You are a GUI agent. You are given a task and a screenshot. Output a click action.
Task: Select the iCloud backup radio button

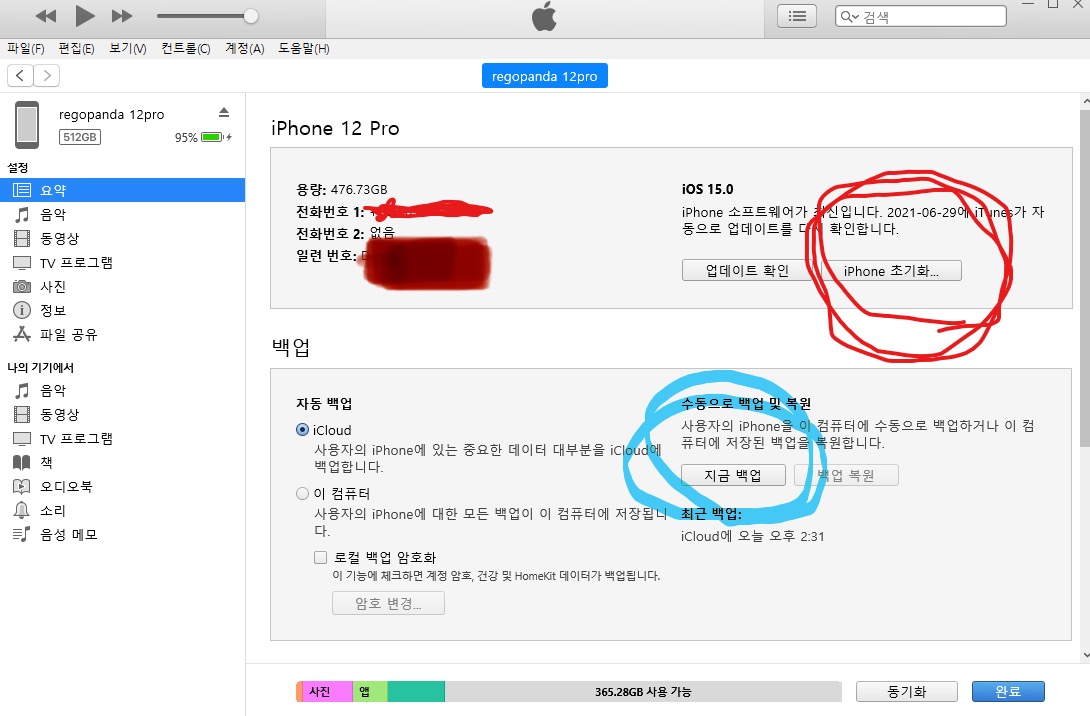pyautogui.click(x=302, y=430)
